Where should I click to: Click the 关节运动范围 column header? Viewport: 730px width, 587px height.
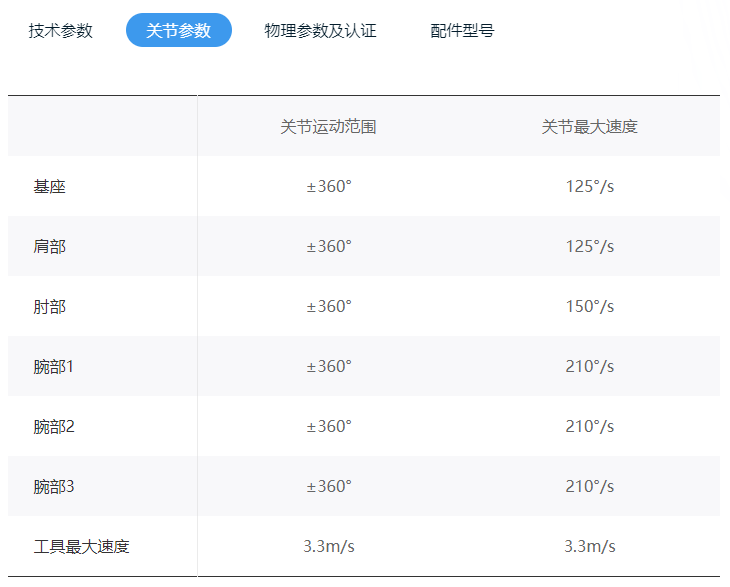click(328, 127)
